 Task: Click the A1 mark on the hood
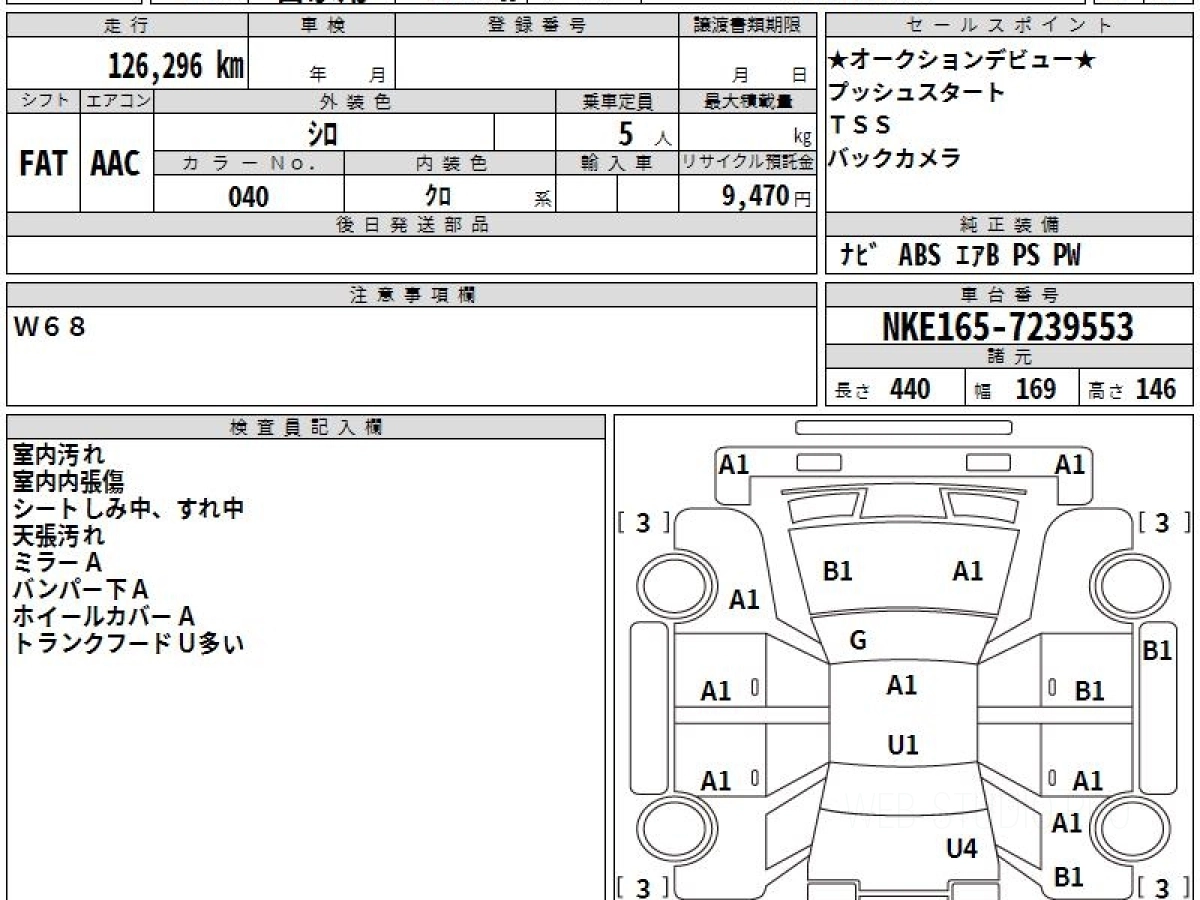point(967,571)
